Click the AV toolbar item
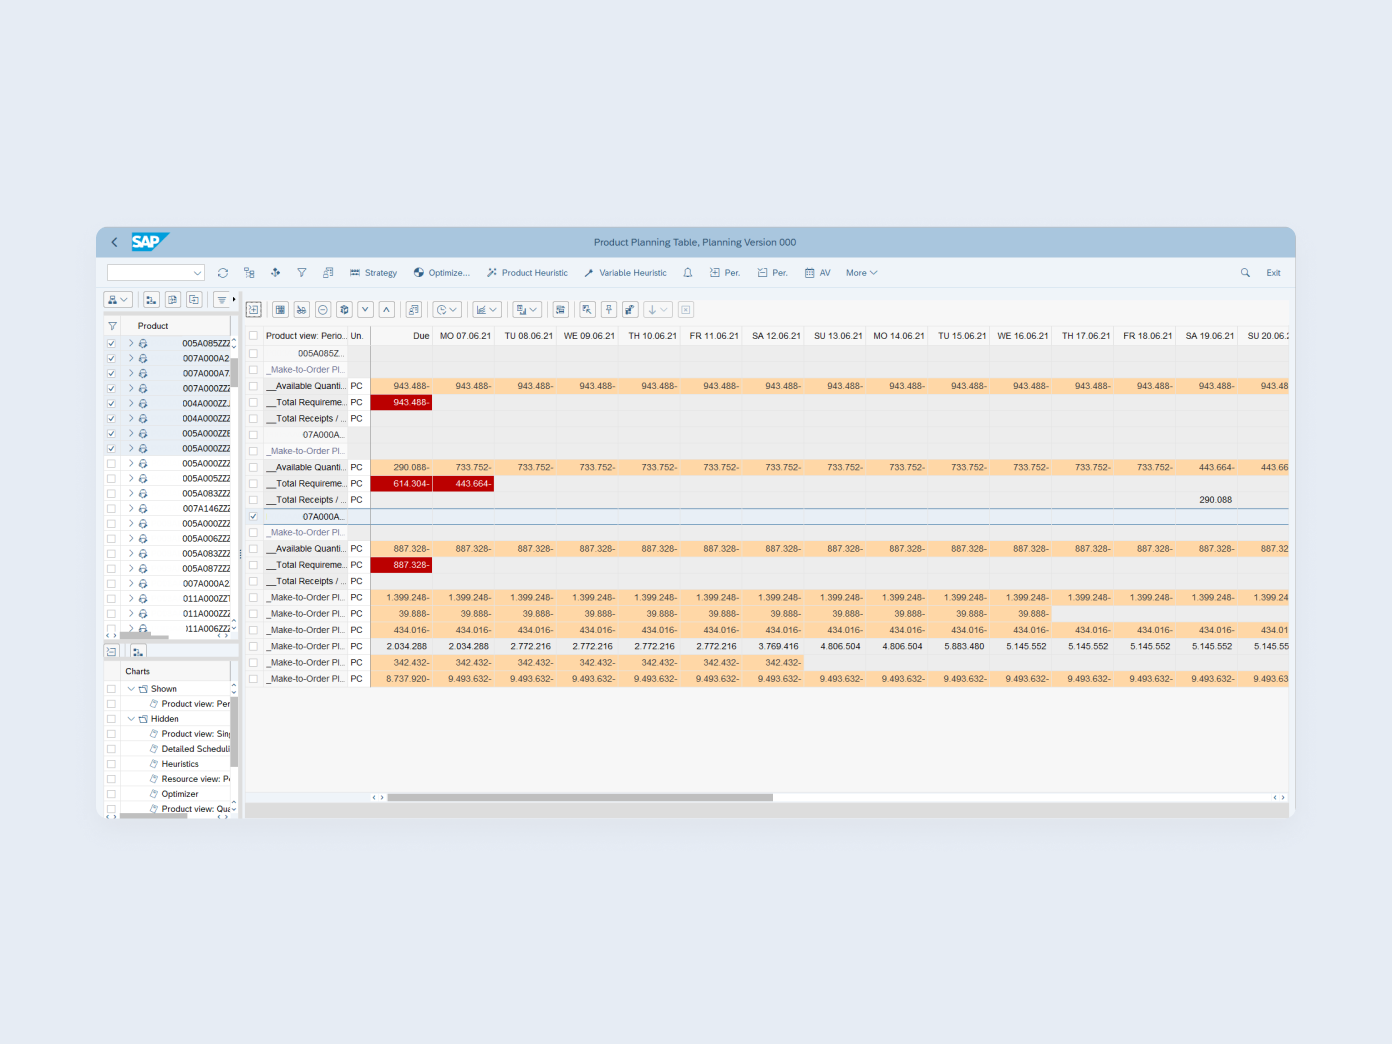This screenshot has height=1045, width=1393. point(818,273)
